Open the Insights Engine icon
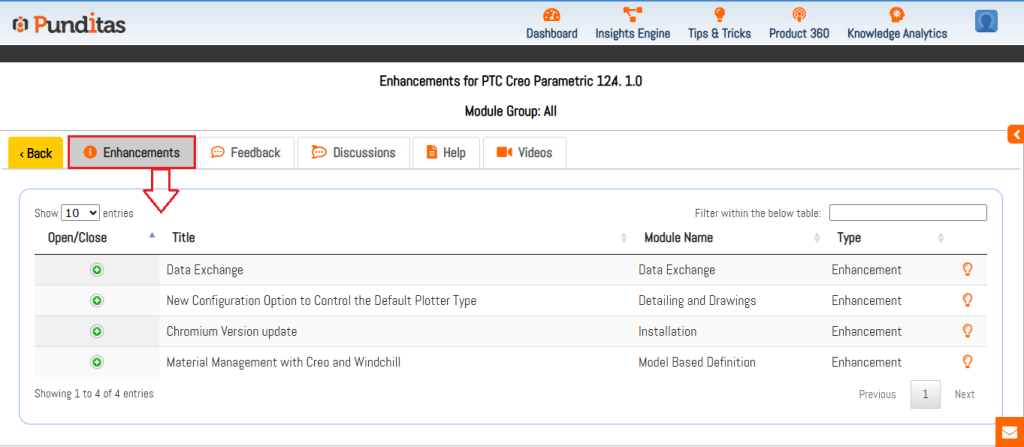Image resolution: width=1024 pixels, height=447 pixels. pos(632,15)
